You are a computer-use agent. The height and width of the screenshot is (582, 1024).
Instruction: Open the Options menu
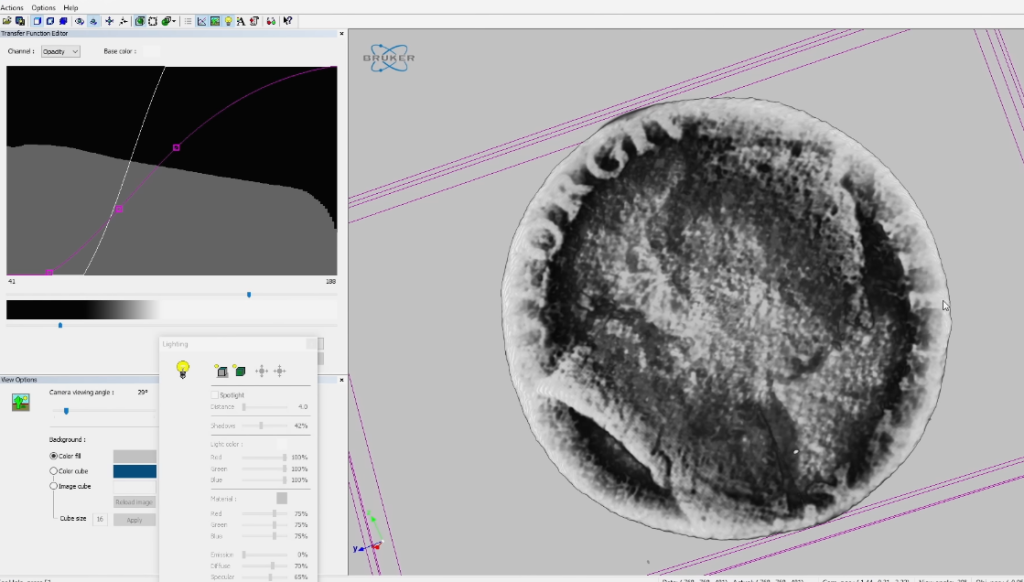pos(43,7)
